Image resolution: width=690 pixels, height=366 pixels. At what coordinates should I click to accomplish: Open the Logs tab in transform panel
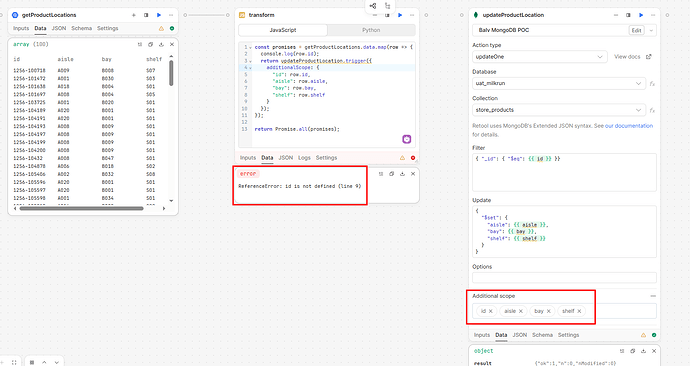304,157
